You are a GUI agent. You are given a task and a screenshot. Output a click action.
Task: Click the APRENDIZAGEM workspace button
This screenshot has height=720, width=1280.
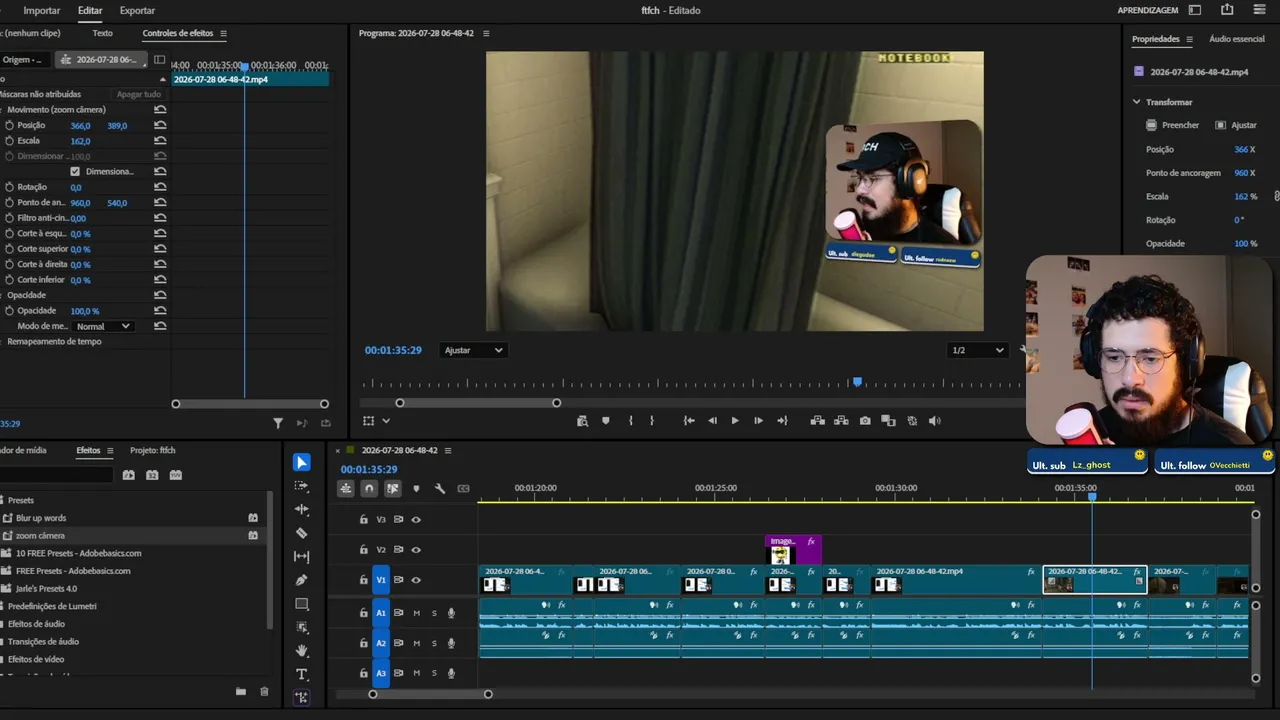[1148, 10]
